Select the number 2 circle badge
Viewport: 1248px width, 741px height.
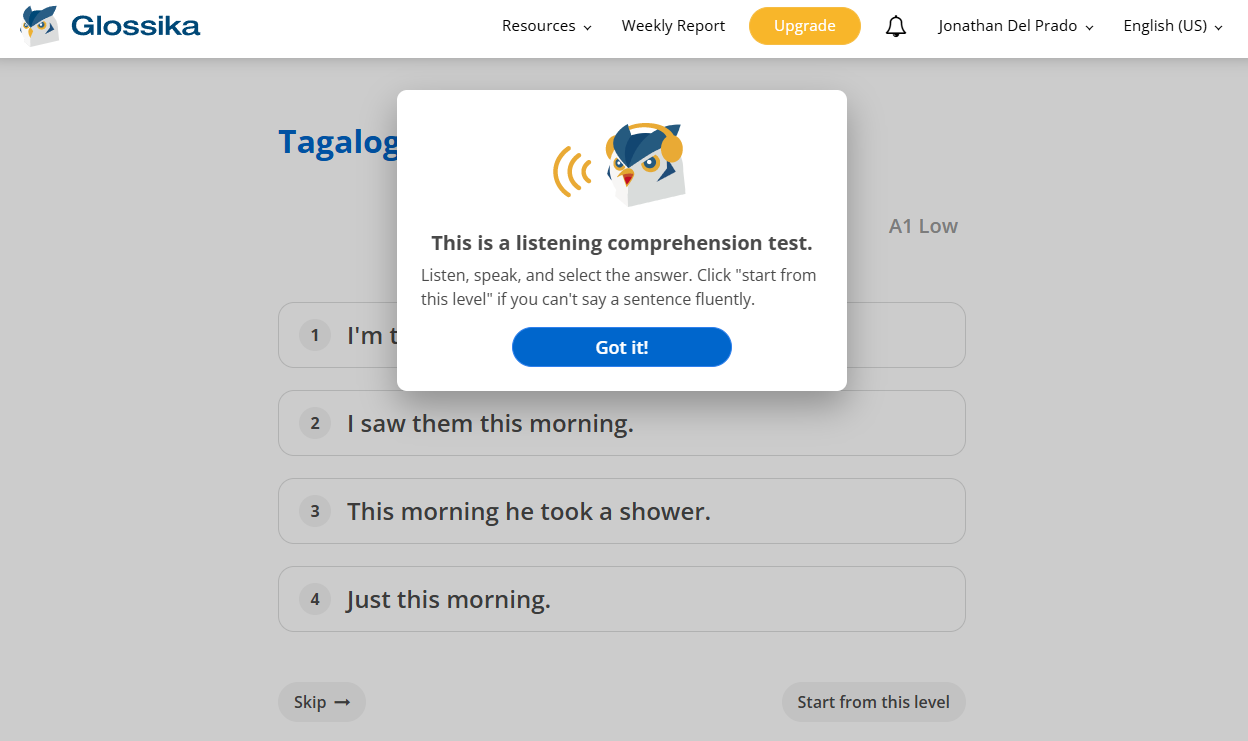pyautogui.click(x=315, y=423)
